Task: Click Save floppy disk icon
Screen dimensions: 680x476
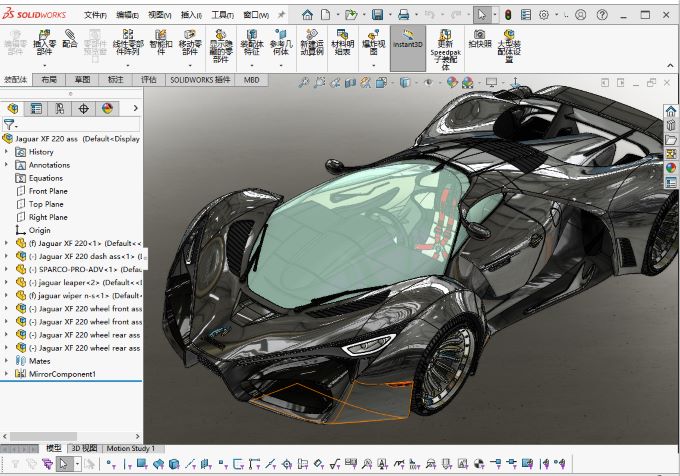Action: 377,15
